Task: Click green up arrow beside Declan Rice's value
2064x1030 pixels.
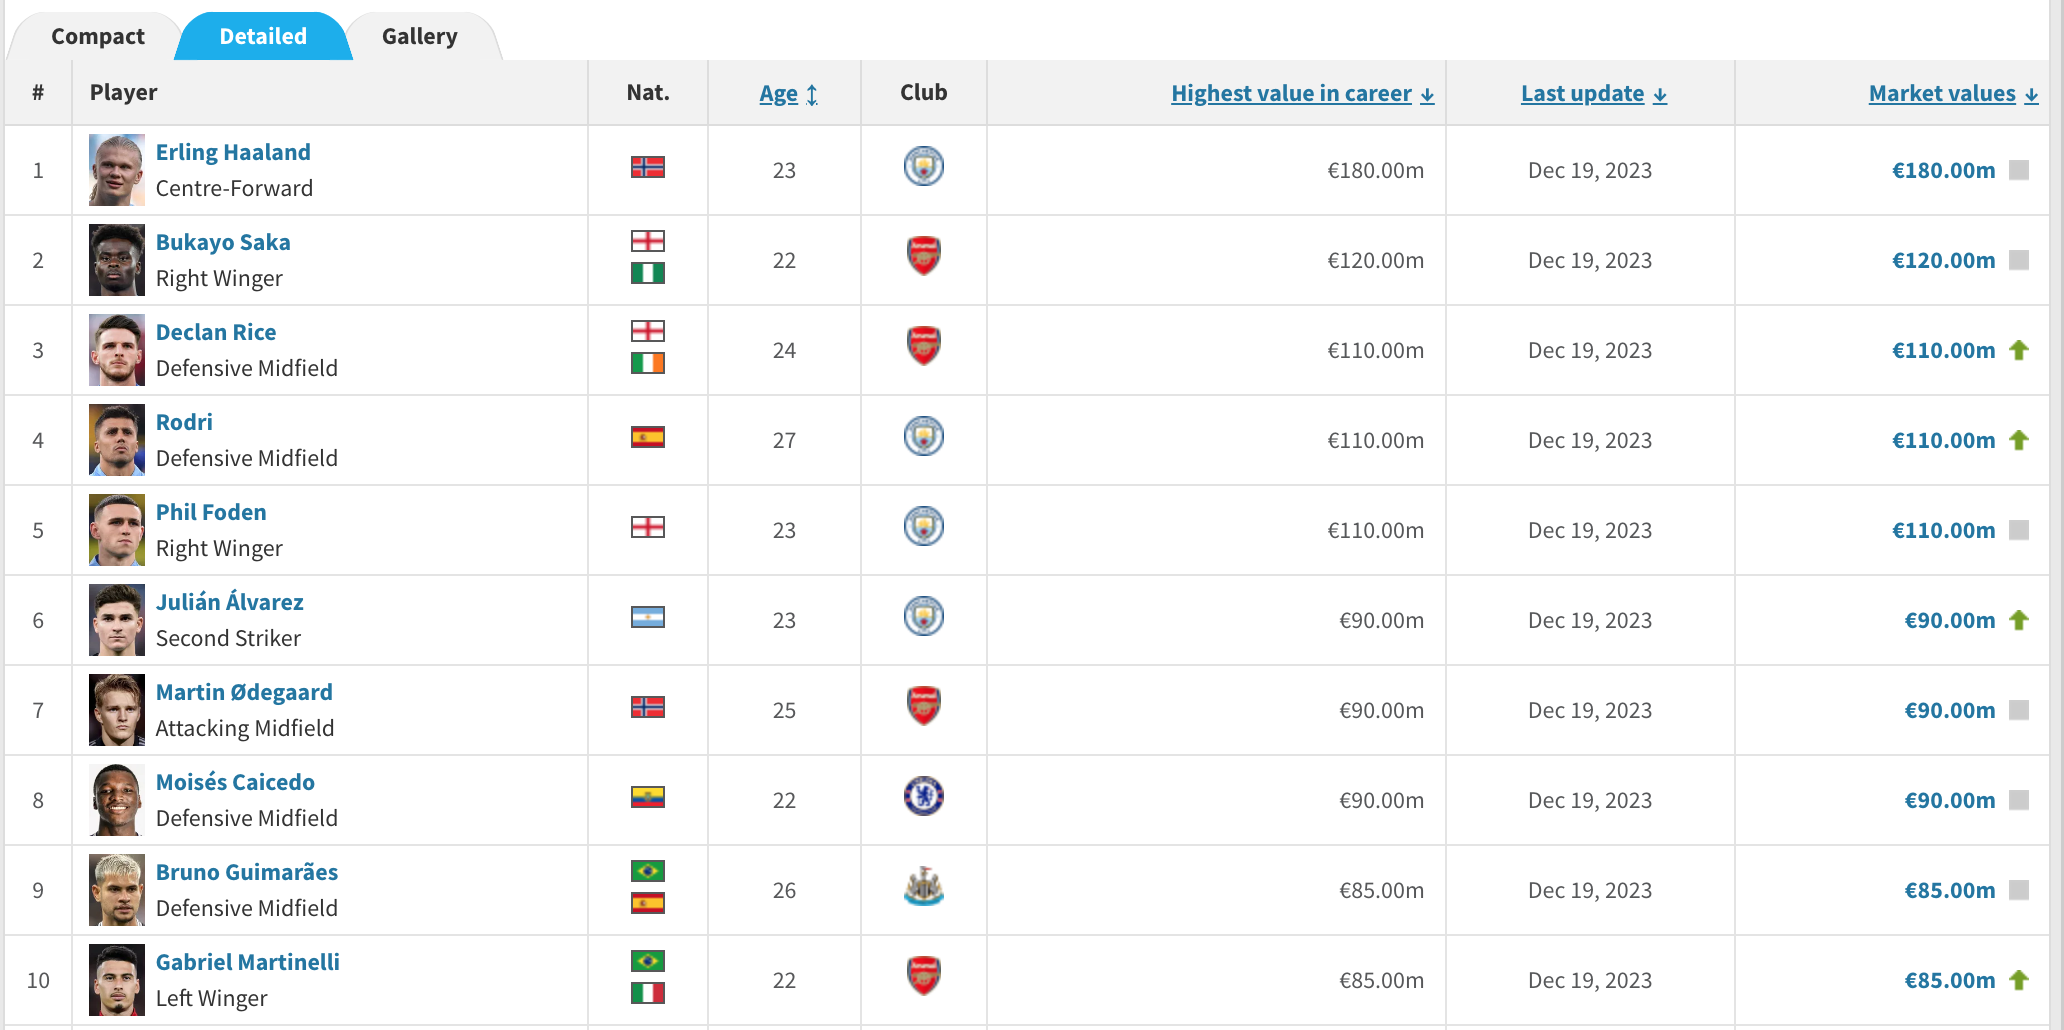Action: tap(2019, 350)
